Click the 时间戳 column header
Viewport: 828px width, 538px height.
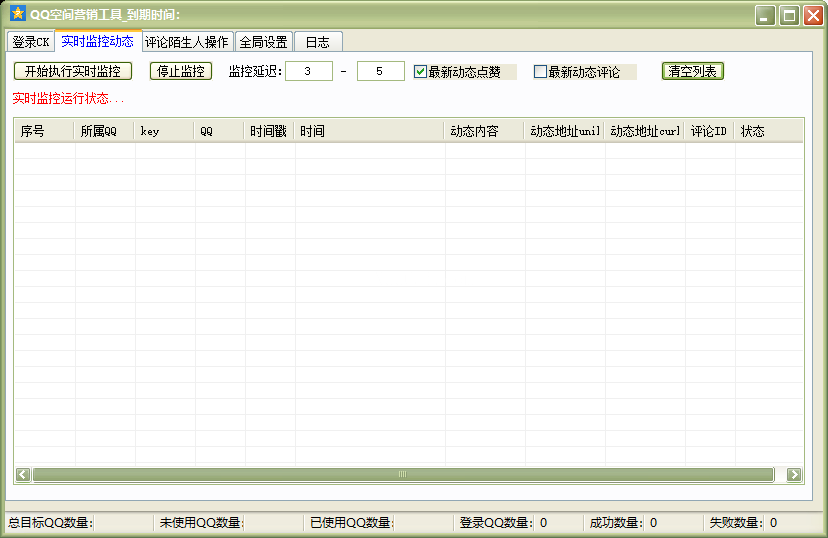pyautogui.click(x=269, y=131)
